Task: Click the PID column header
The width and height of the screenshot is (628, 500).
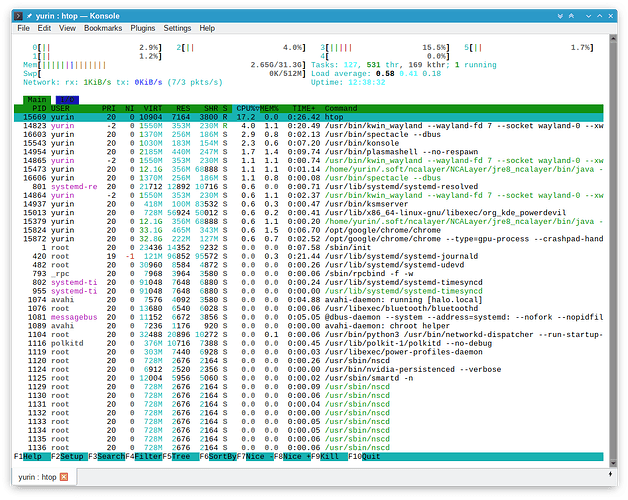Action: [39, 108]
